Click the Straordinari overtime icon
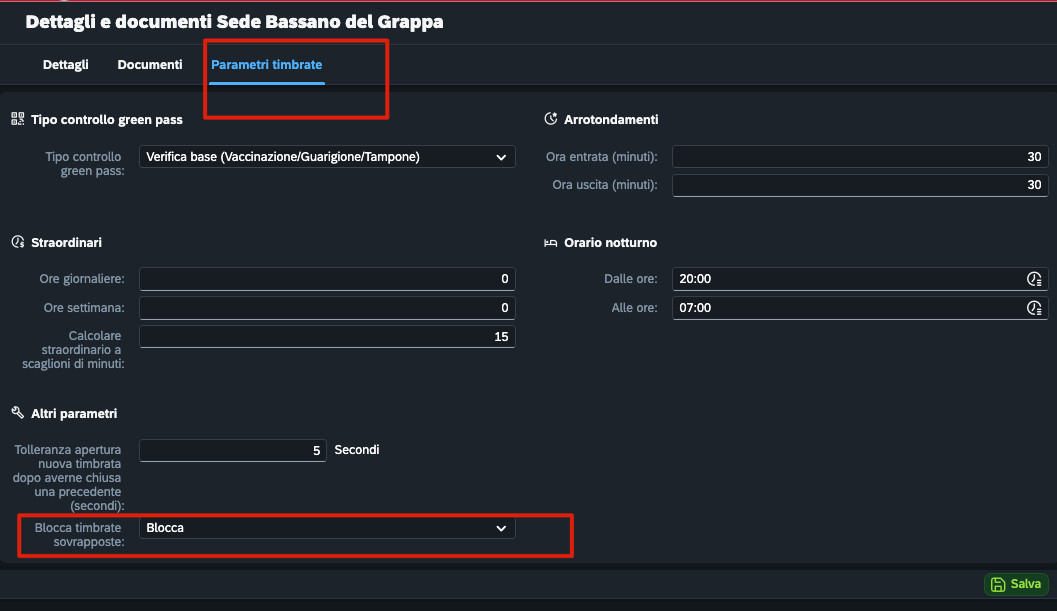 pyautogui.click(x=18, y=242)
